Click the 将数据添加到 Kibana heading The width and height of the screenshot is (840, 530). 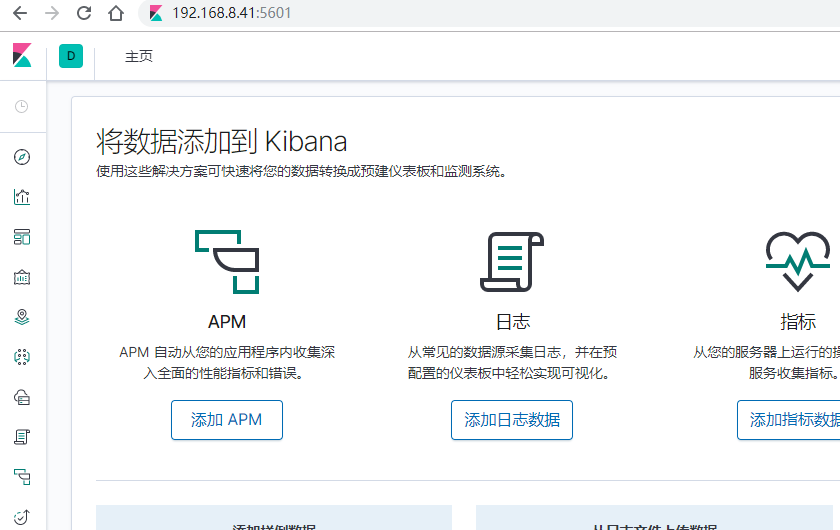pos(221,141)
